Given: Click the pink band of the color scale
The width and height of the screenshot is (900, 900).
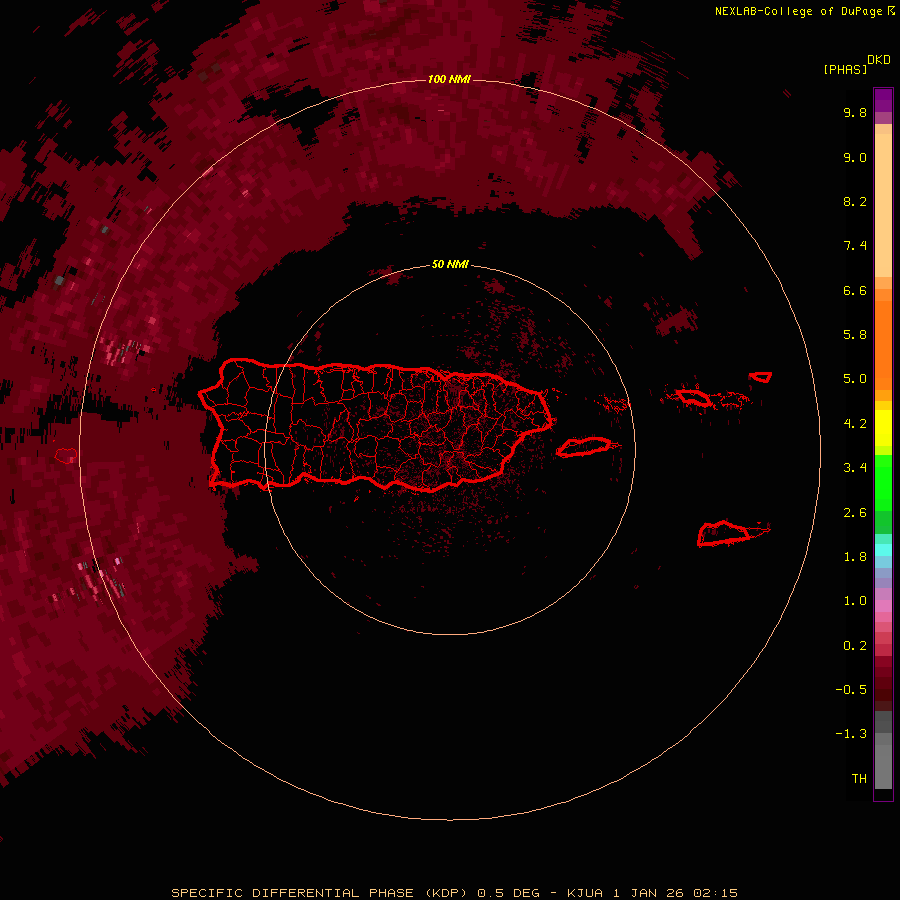Looking at the screenshot, I should pos(883,606).
